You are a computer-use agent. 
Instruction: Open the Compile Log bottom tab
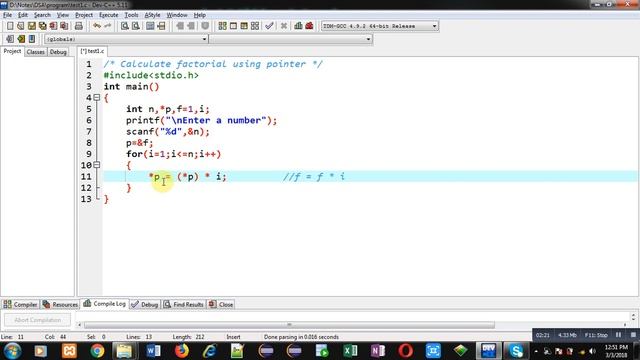(x=104, y=304)
